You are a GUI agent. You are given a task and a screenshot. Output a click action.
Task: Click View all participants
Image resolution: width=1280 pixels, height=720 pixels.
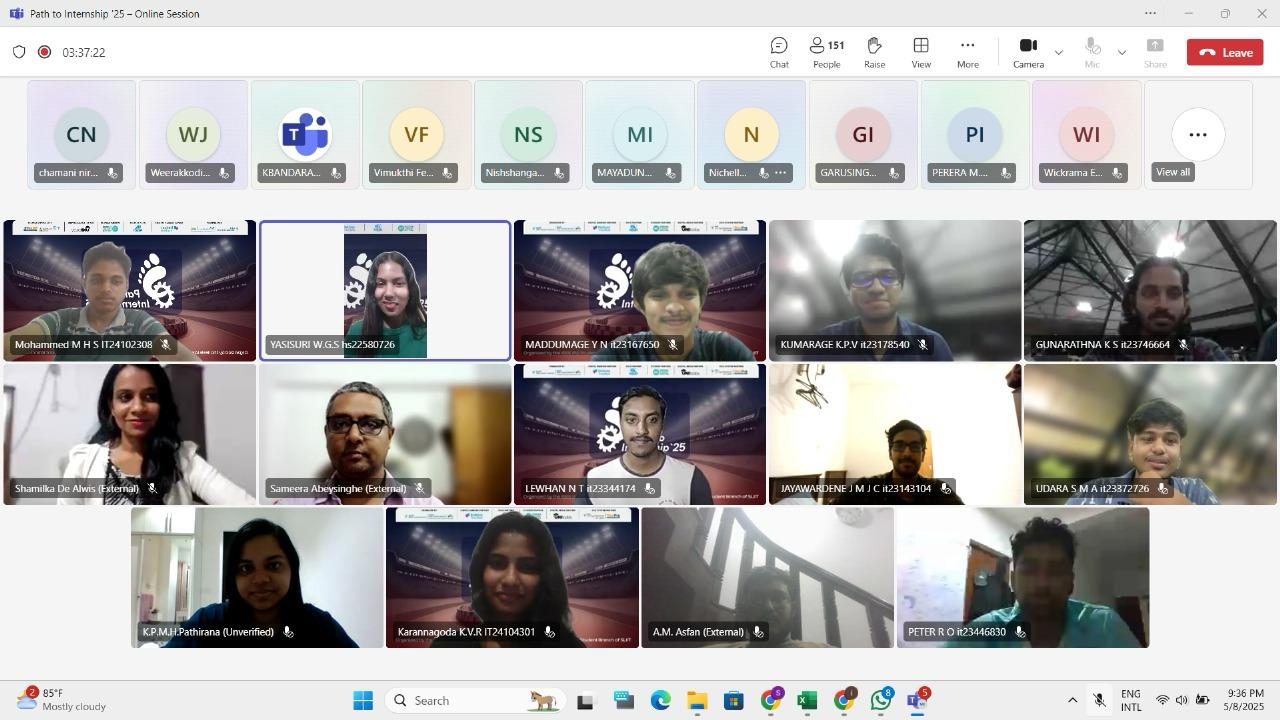[x=1173, y=172]
